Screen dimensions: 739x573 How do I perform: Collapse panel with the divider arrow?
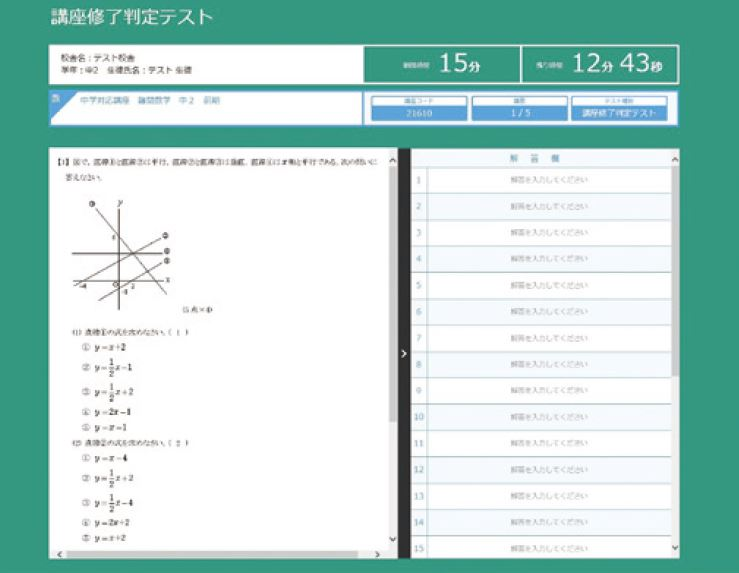[404, 353]
